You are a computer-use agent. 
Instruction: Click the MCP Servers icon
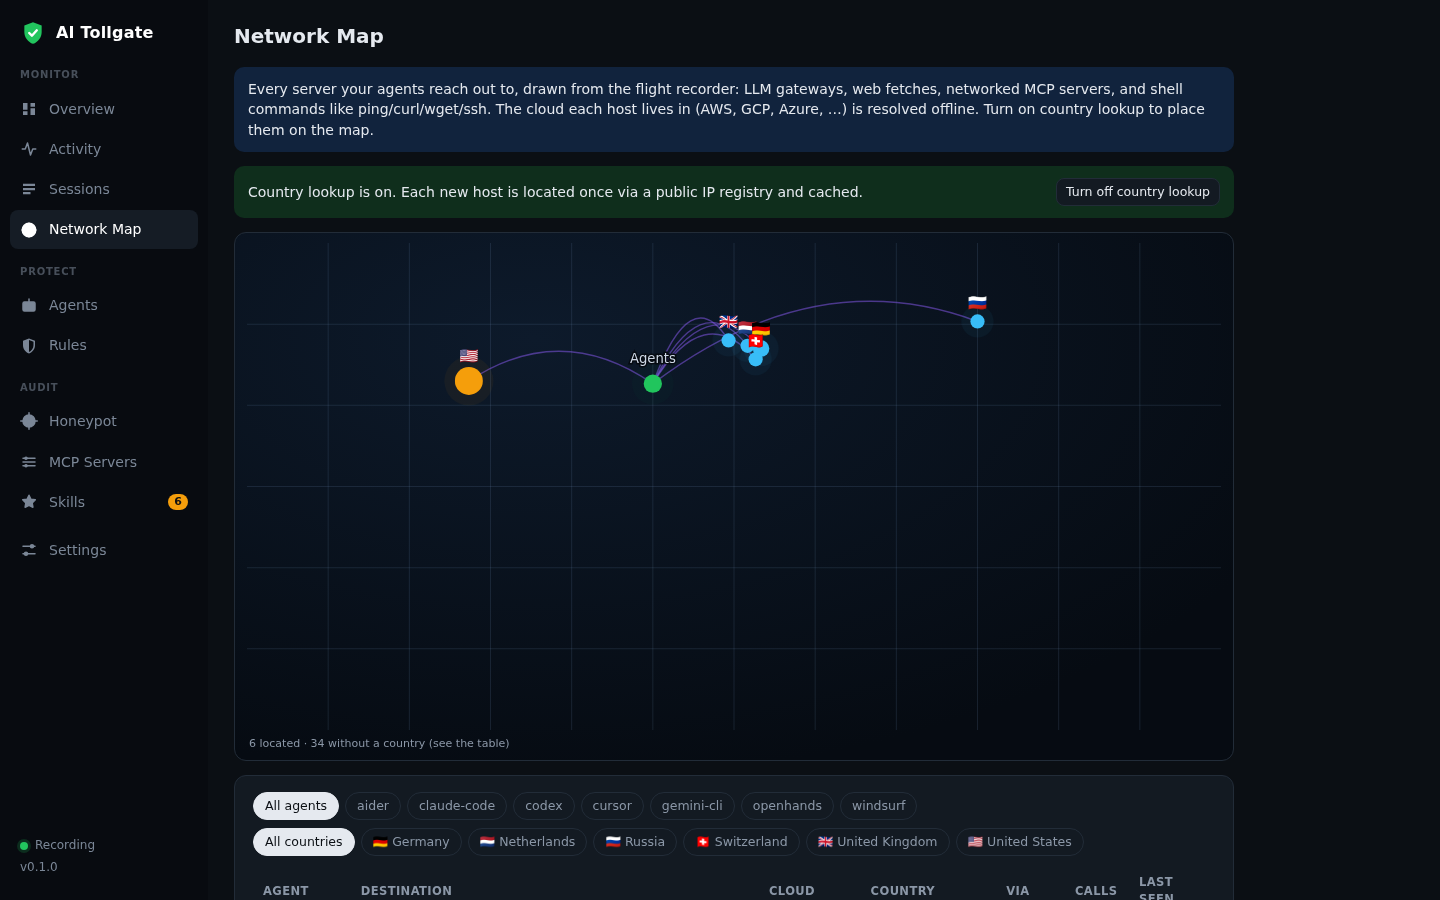(x=29, y=462)
